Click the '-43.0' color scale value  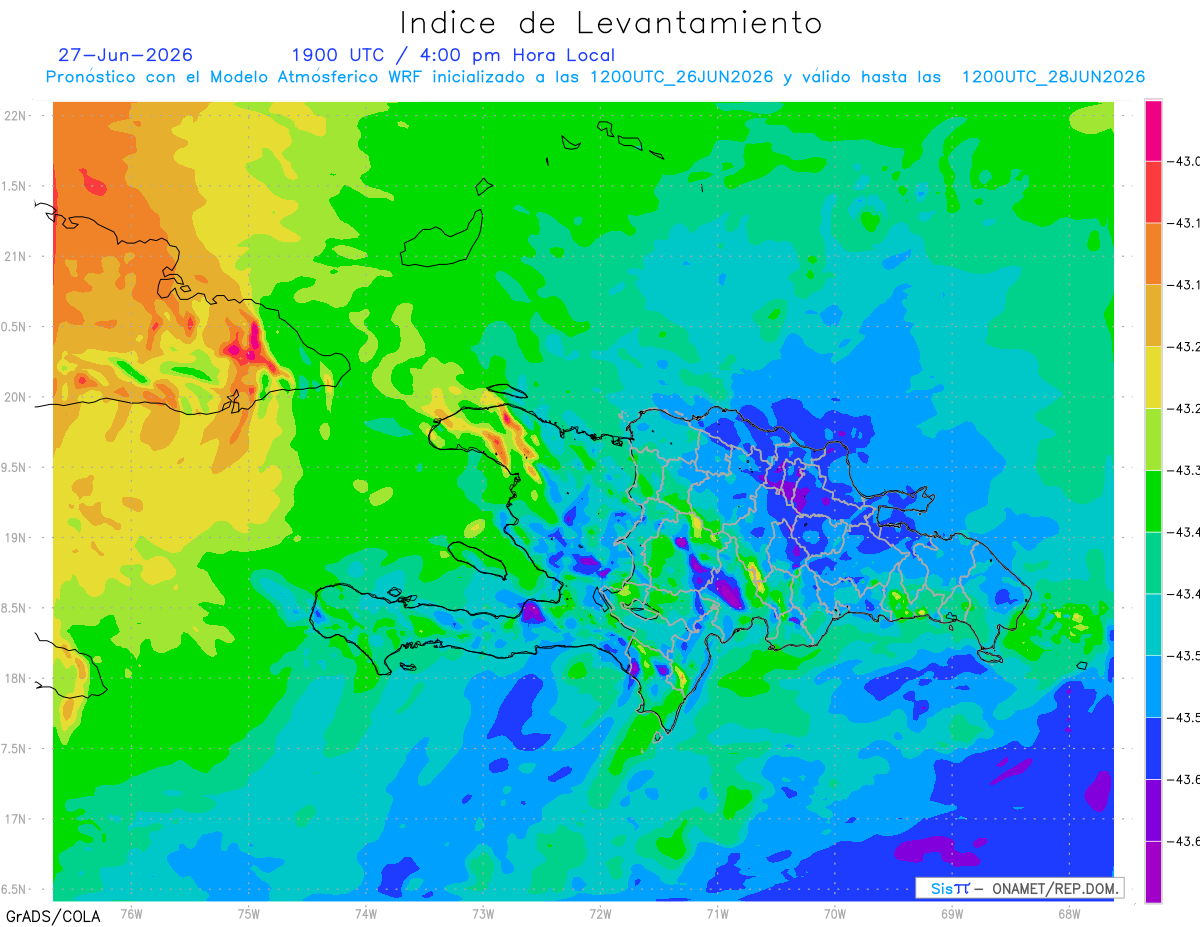[1184, 161]
